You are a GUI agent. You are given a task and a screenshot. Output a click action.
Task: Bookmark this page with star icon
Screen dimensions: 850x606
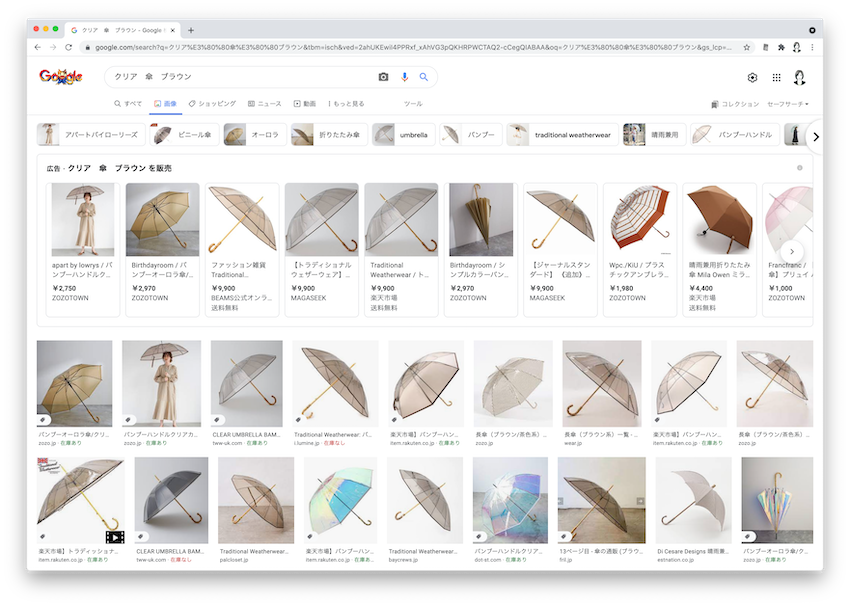[x=746, y=47]
